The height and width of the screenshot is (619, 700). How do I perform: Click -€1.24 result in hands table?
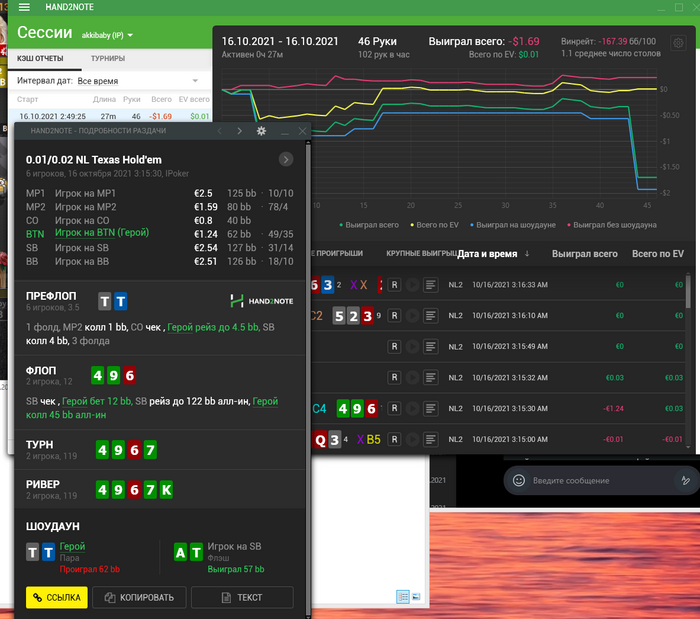tap(613, 408)
